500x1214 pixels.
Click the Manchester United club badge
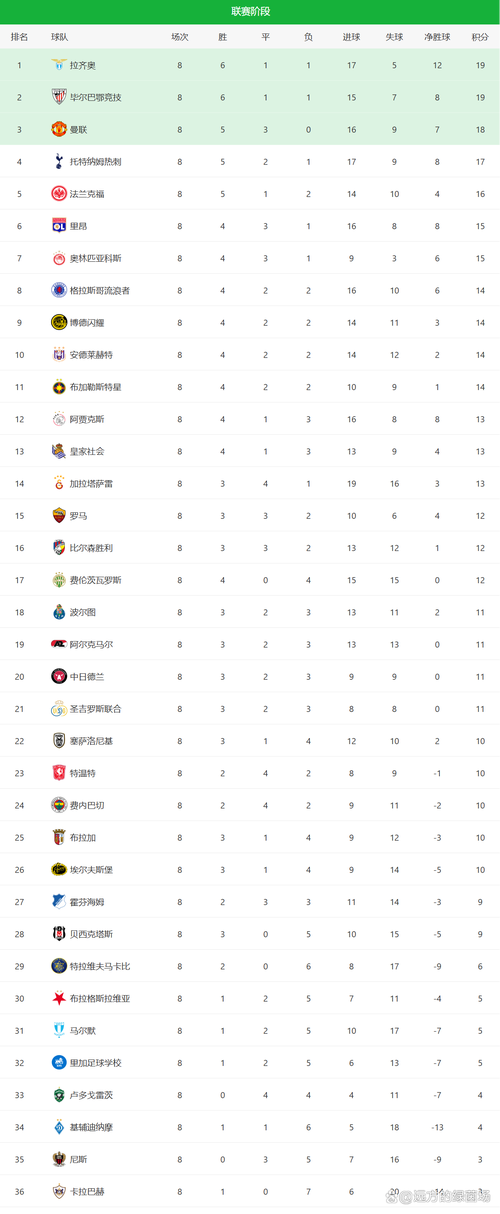58,129
